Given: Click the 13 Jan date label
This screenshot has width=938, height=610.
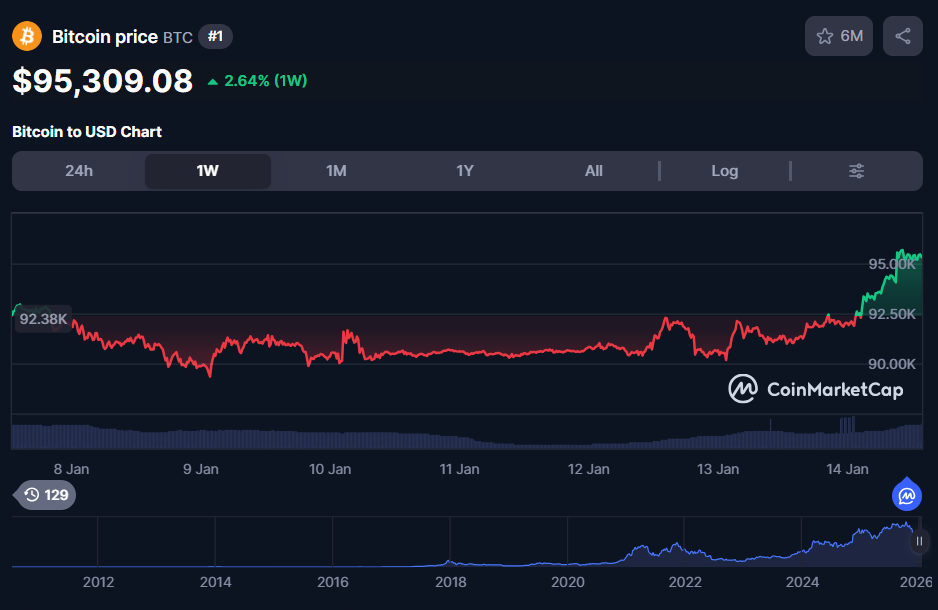Looking at the screenshot, I should (x=718, y=469).
